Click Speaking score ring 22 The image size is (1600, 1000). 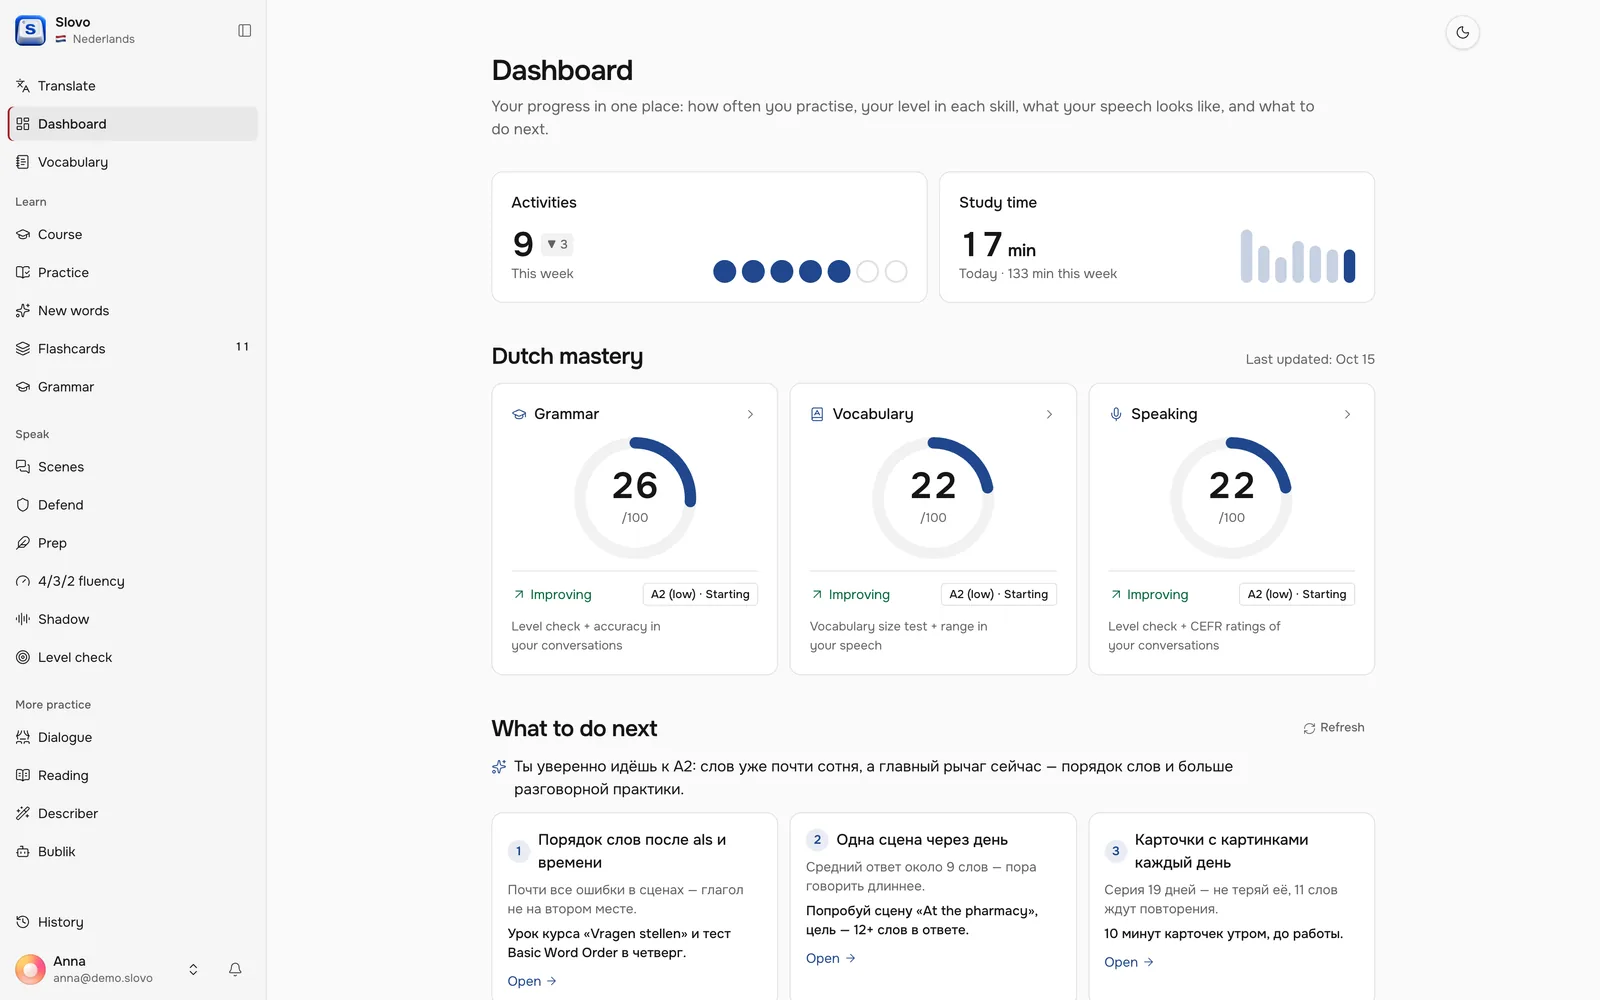[x=1231, y=497]
